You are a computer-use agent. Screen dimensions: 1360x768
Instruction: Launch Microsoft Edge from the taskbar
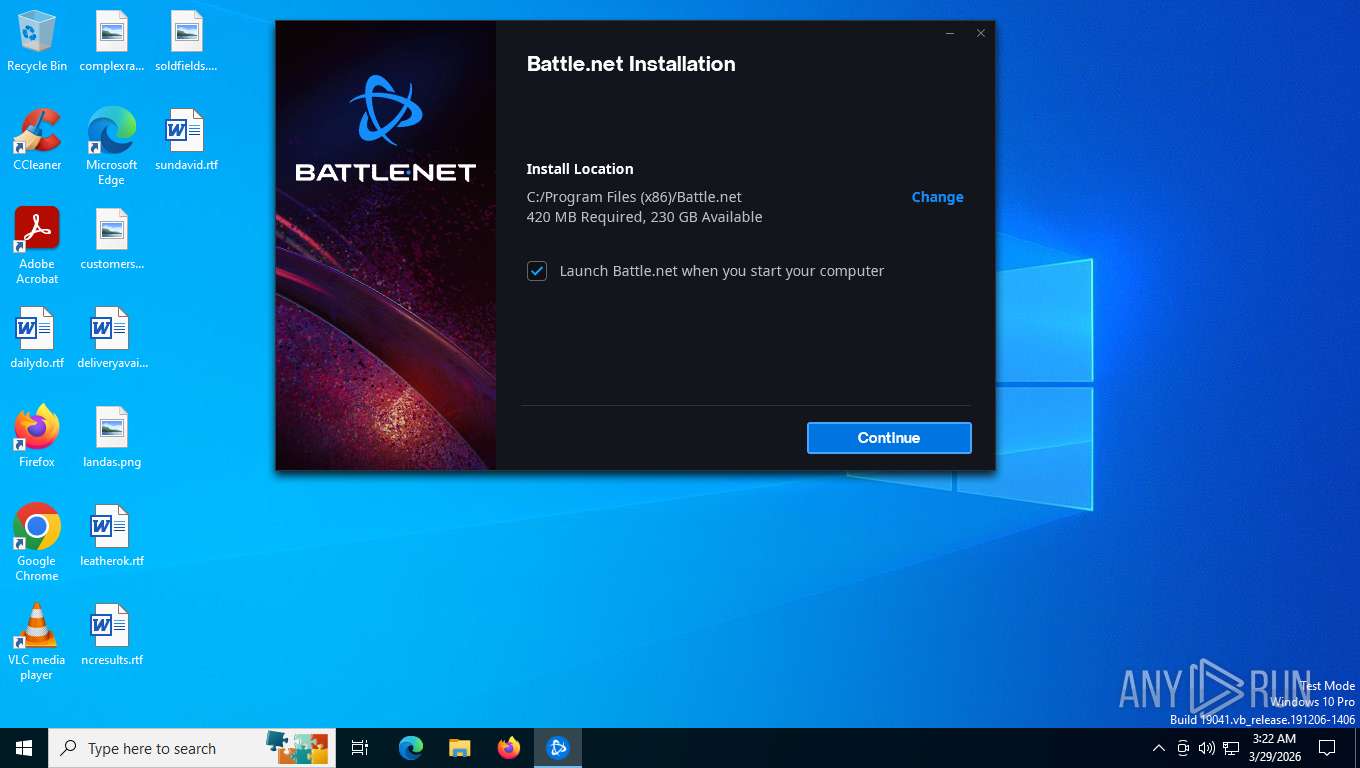[411, 748]
